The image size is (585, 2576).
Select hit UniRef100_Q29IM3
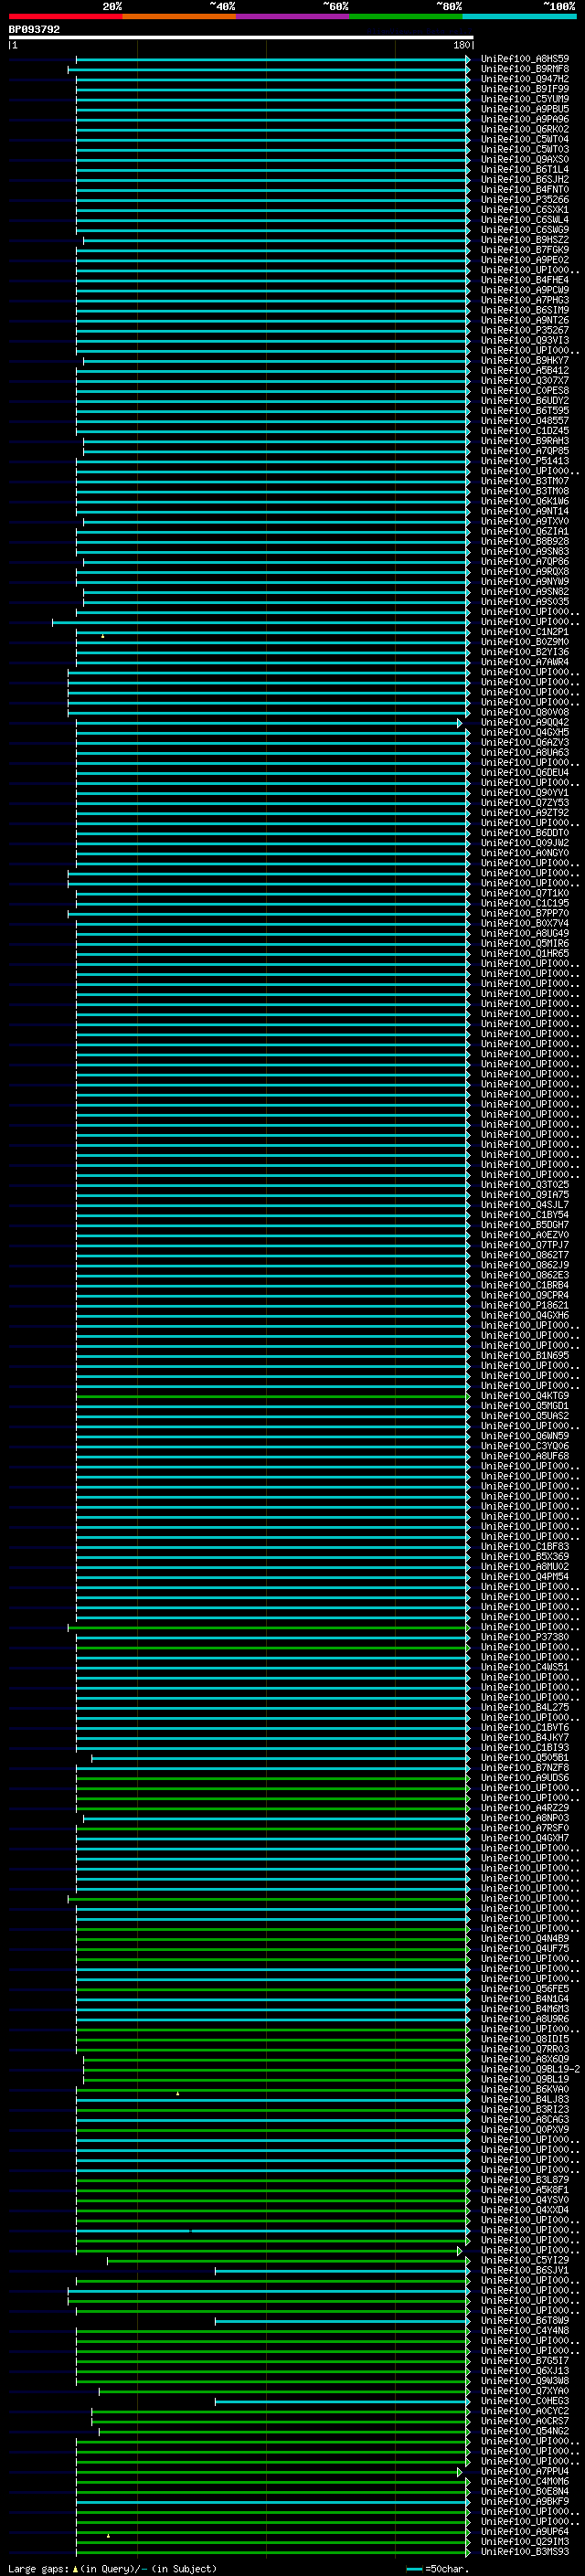click(524, 2541)
